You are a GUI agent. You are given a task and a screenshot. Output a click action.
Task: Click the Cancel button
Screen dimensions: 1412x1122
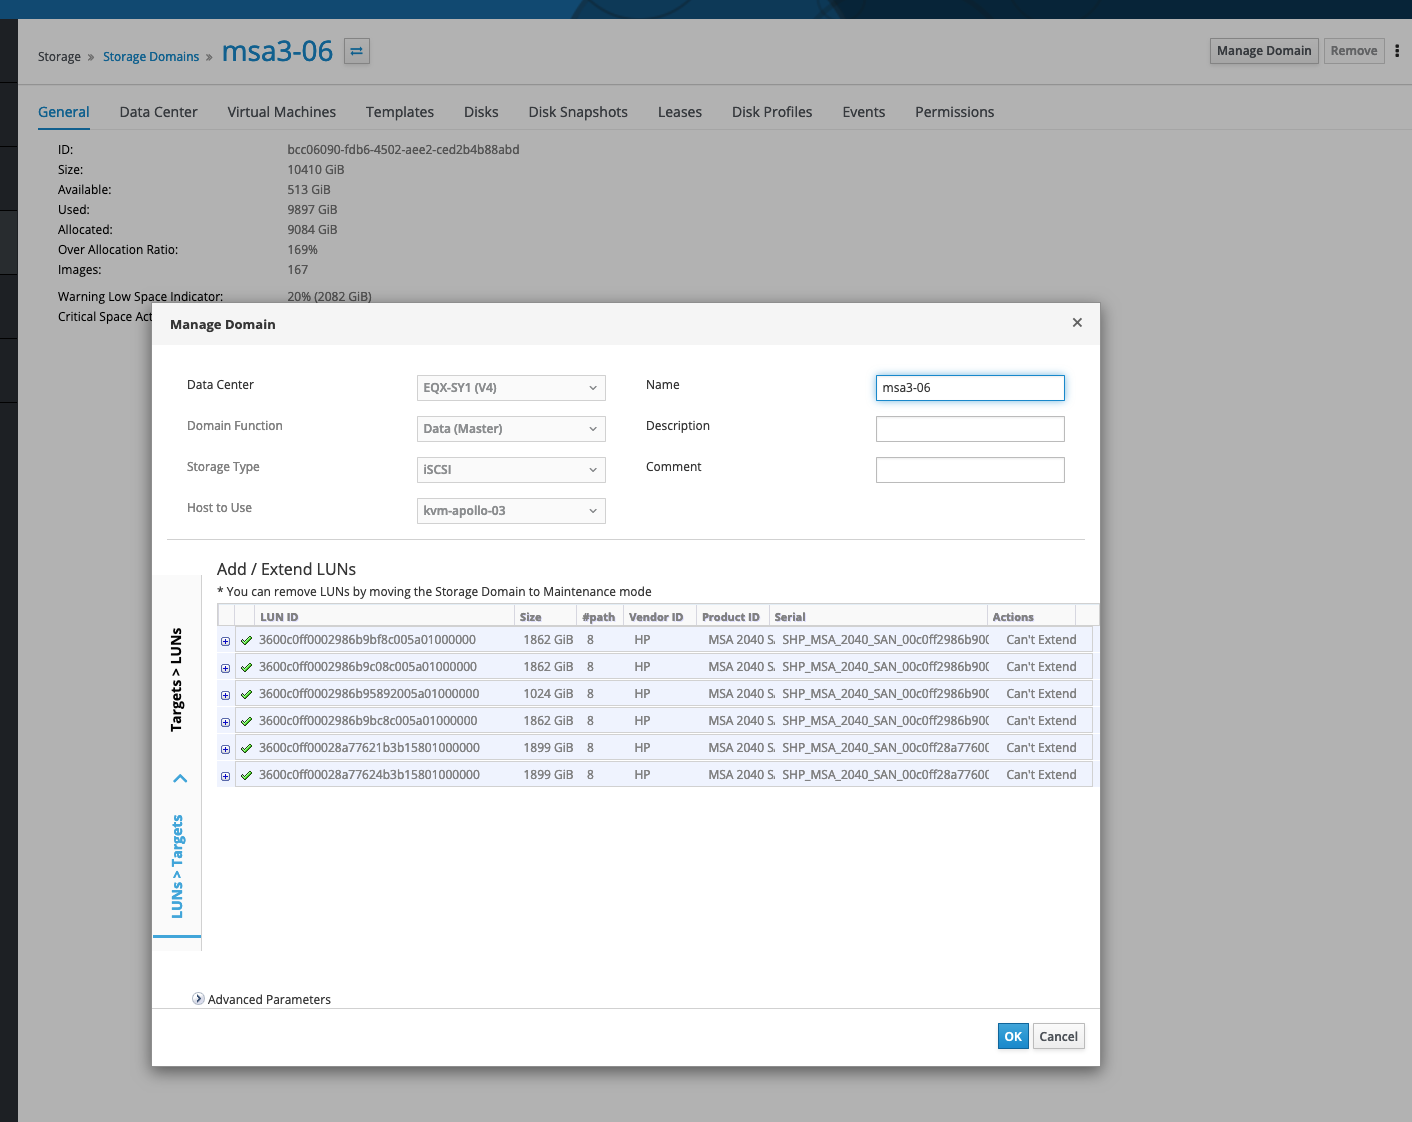pyautogui.click(x=1058, y=1037)
